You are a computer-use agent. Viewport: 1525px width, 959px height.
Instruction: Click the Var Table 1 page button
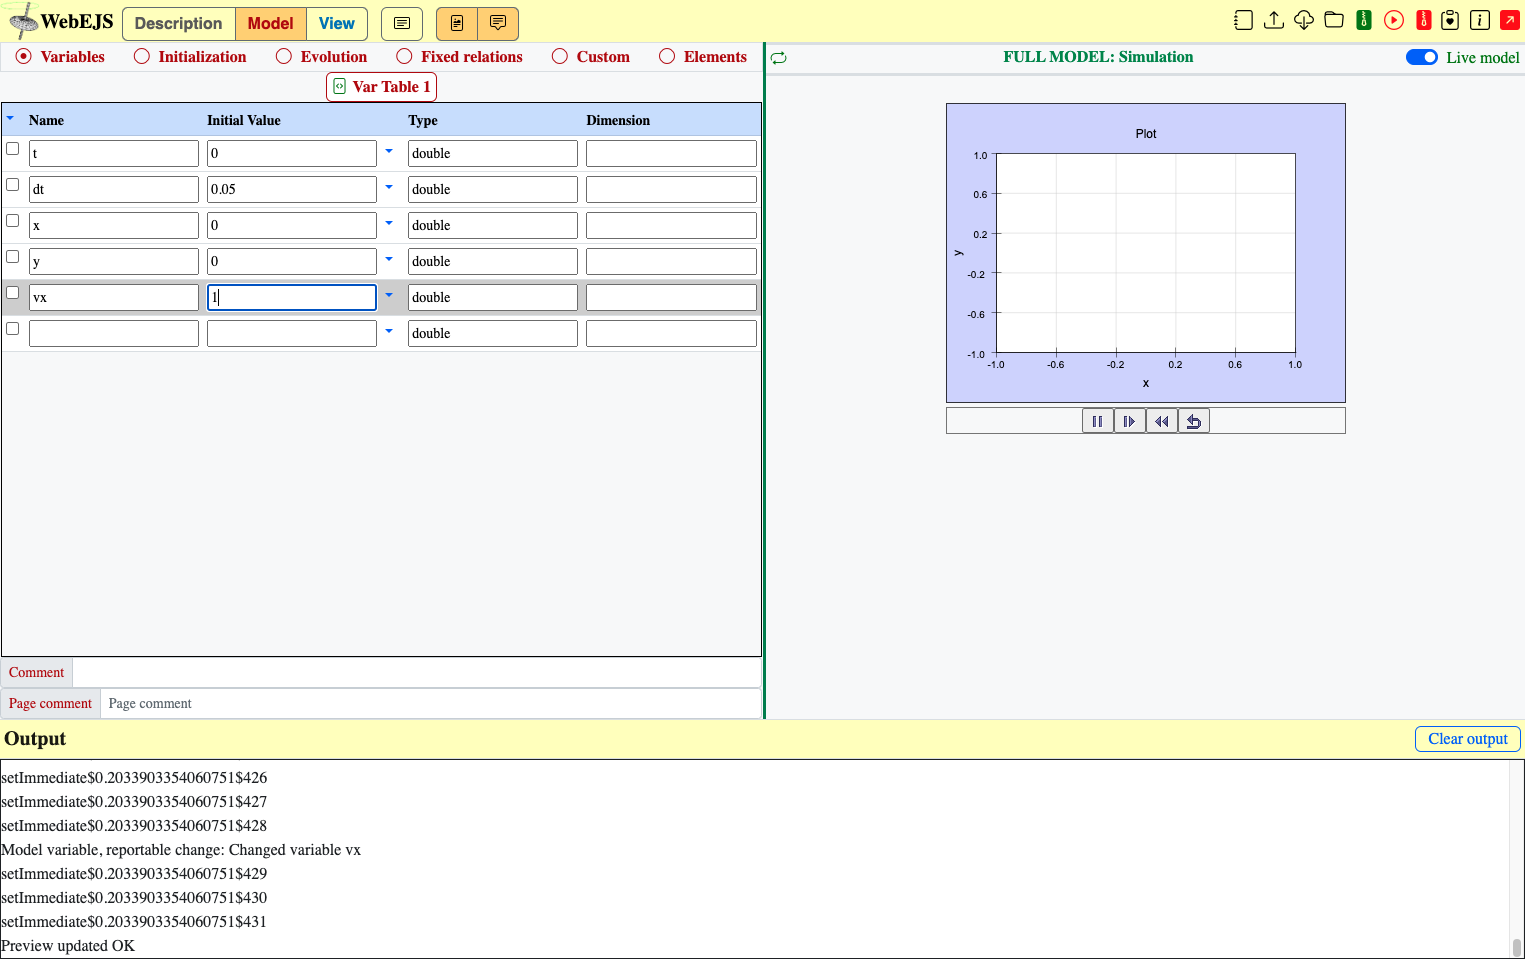click(x=381, y=87)
